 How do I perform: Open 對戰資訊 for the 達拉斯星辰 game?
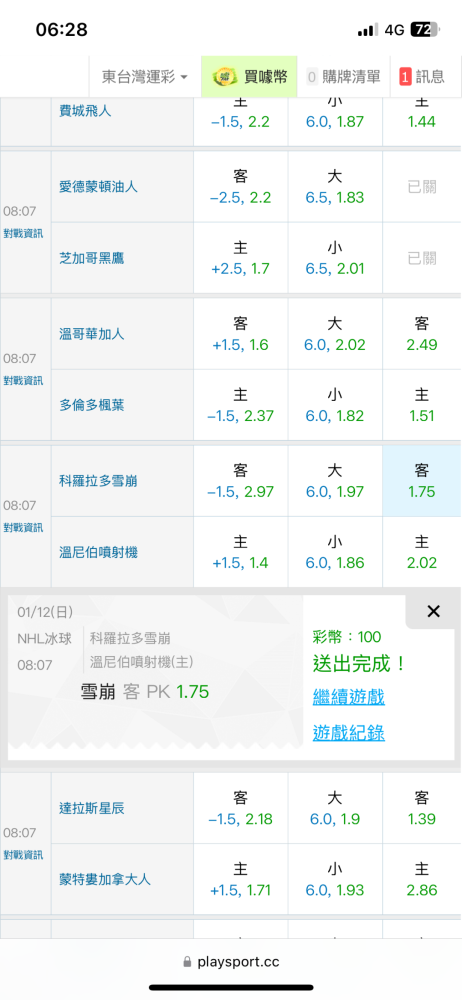24,855
